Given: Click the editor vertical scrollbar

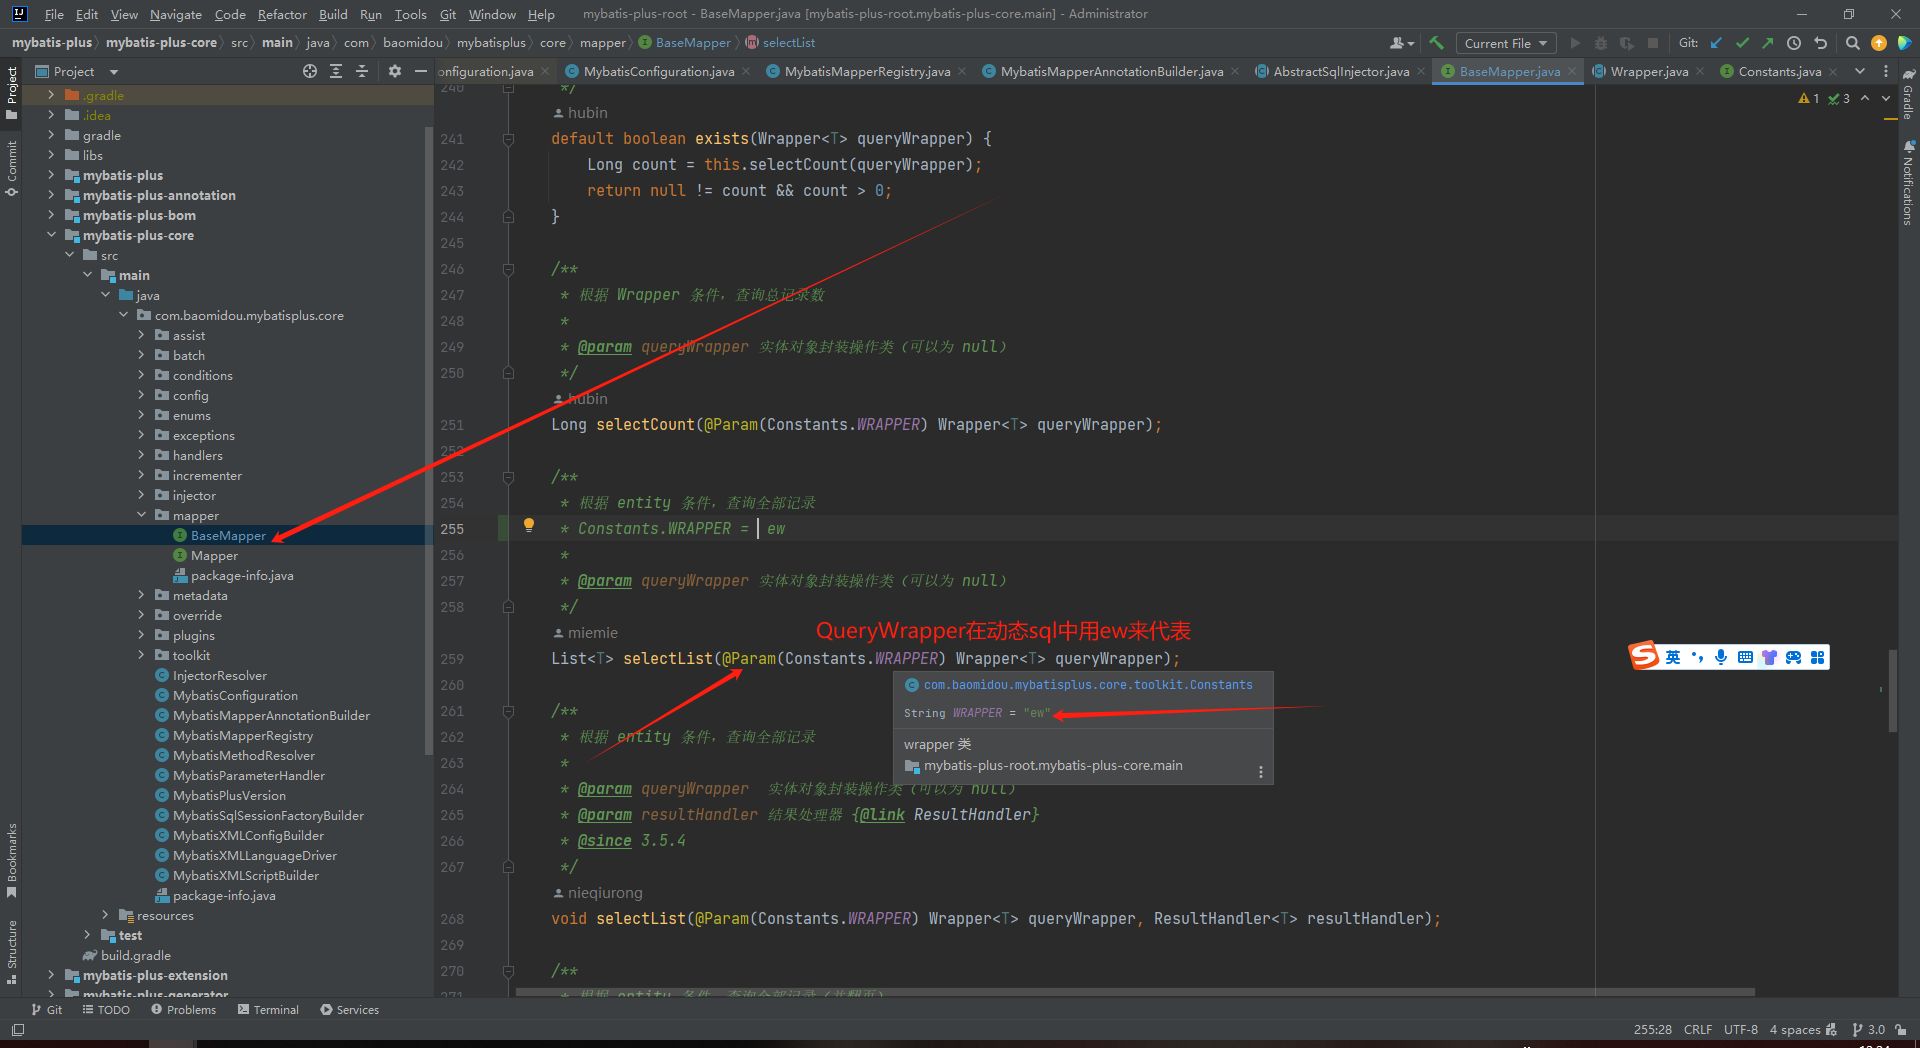Looking at the screenshot, I should coord(1892,690).
